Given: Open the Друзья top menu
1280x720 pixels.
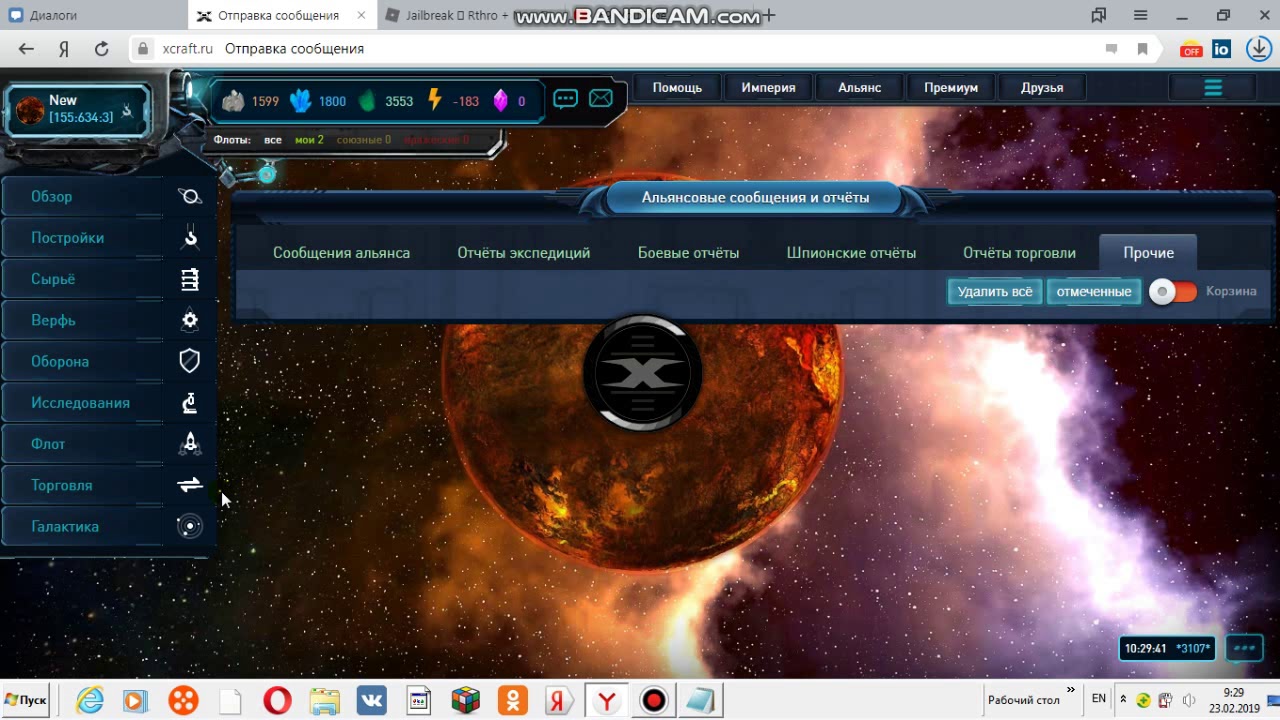Looking at the screenshot, I should pos(1042,88).
